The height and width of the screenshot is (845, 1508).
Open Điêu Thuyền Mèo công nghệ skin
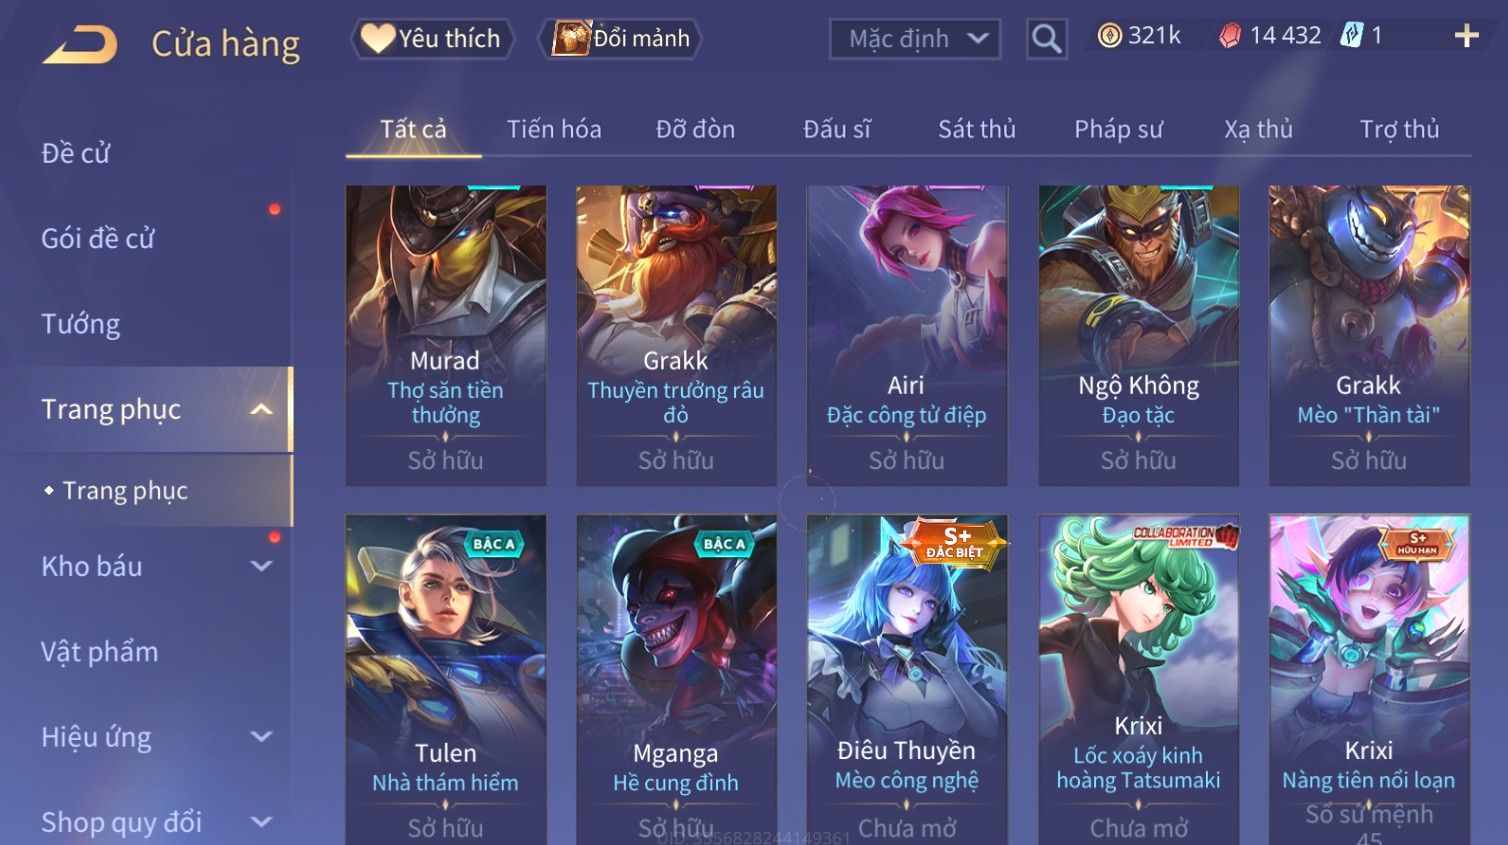pyautogui.click(x=907, y=680)
